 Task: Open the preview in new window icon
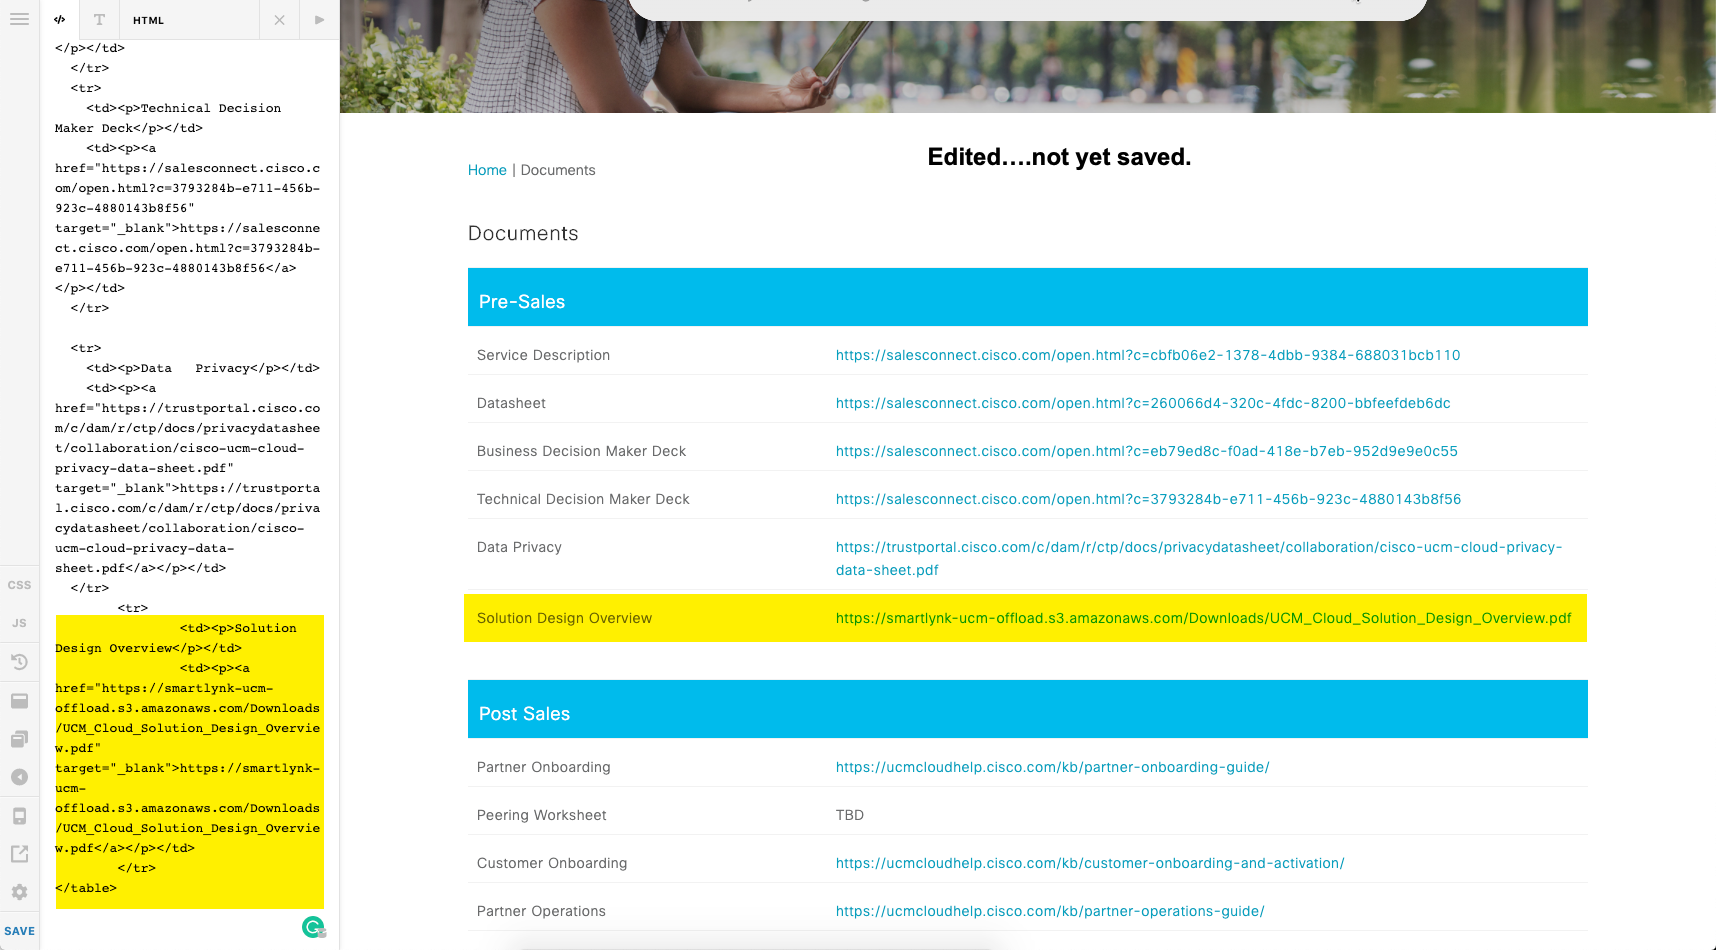click(x=19, y=853)
